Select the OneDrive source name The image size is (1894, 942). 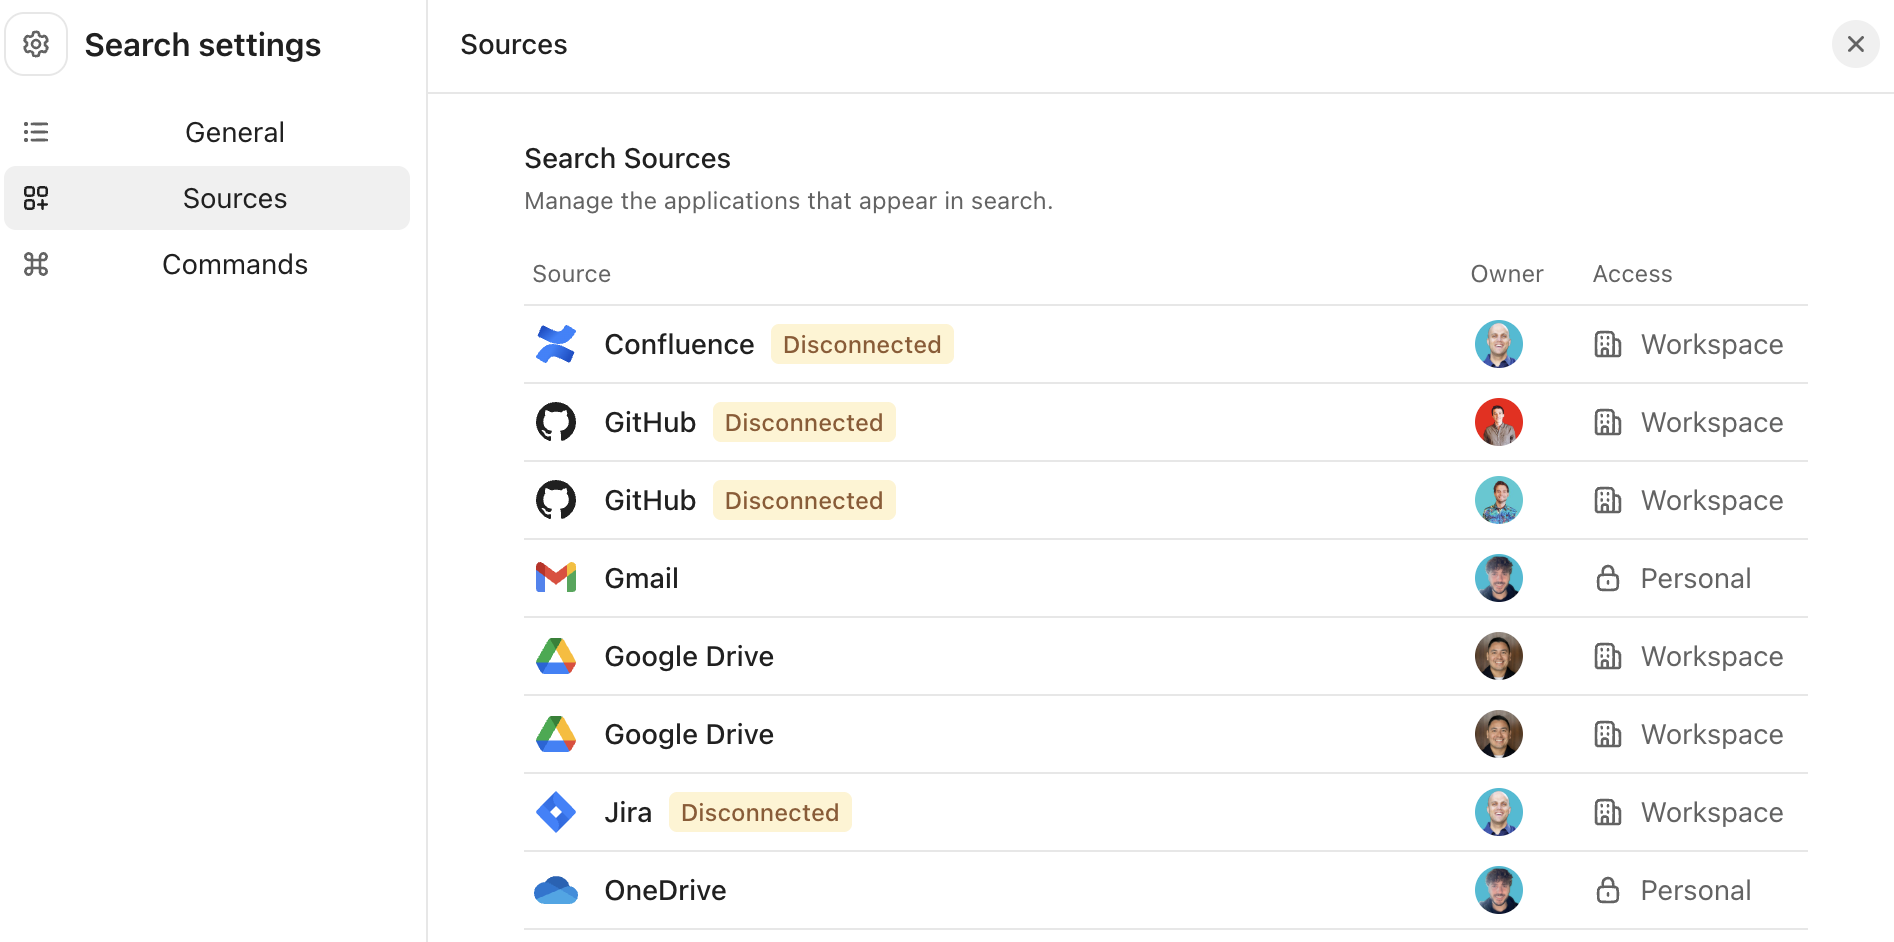click(665, 890)
